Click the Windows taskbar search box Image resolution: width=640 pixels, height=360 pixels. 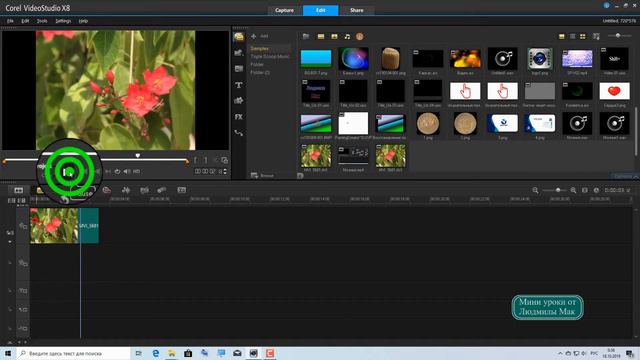point(74,353)
